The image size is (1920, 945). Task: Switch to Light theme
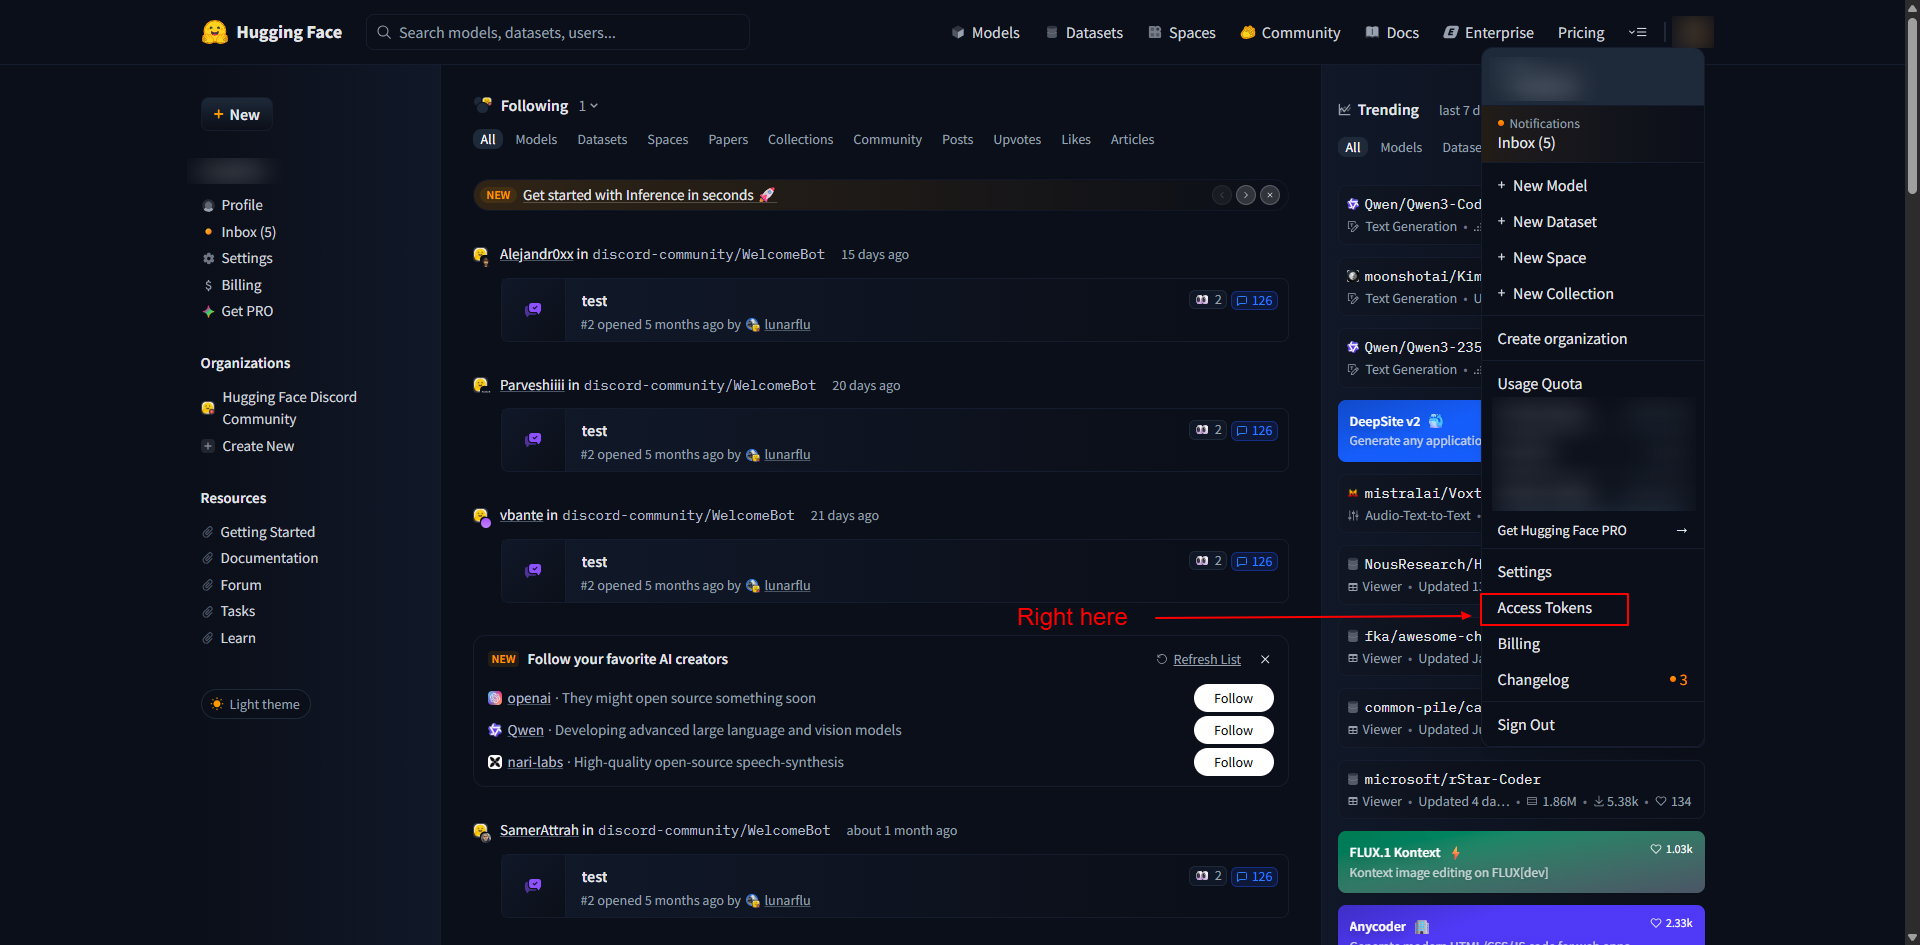click(256, 704)
